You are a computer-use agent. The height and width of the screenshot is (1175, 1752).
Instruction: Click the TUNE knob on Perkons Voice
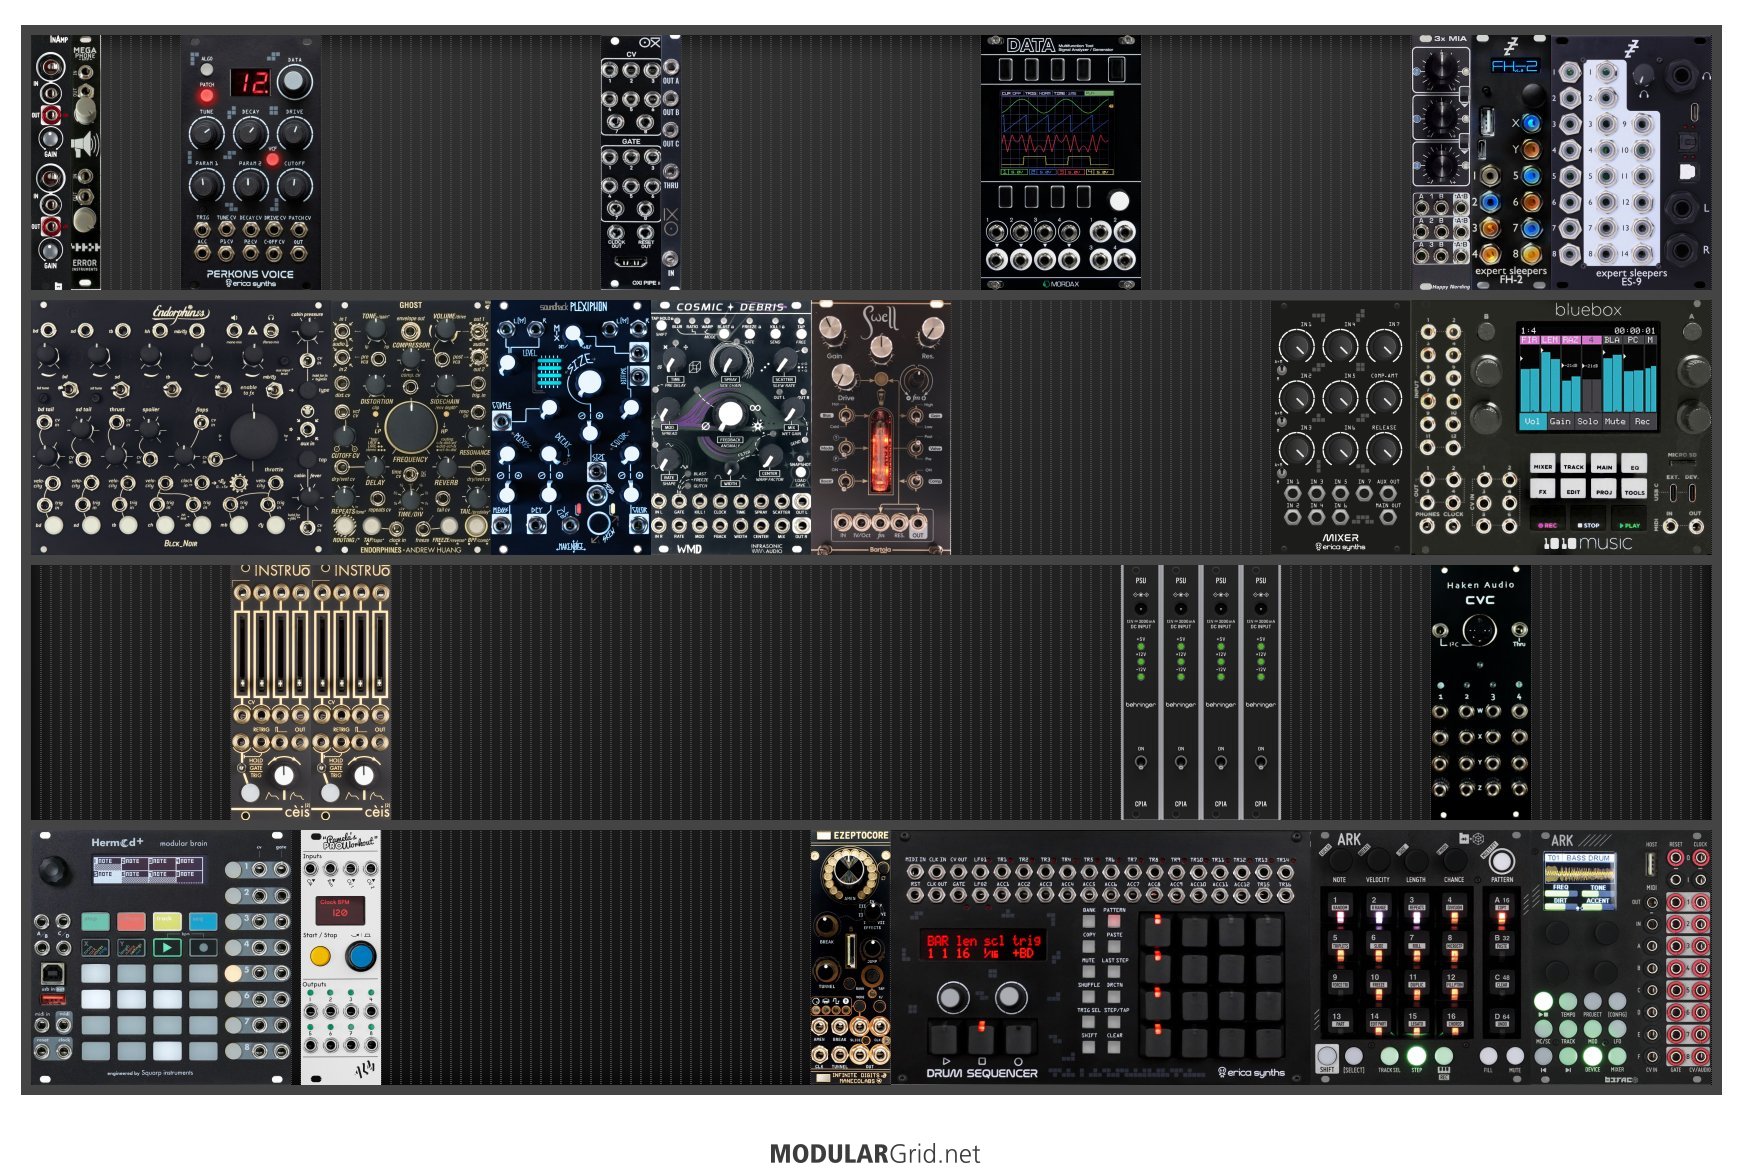click(x=206, y=134)
